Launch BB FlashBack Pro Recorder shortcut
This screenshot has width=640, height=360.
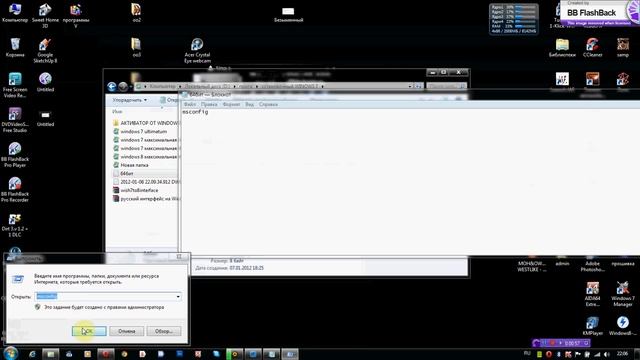pyautogui.click(x=15, y=190)
